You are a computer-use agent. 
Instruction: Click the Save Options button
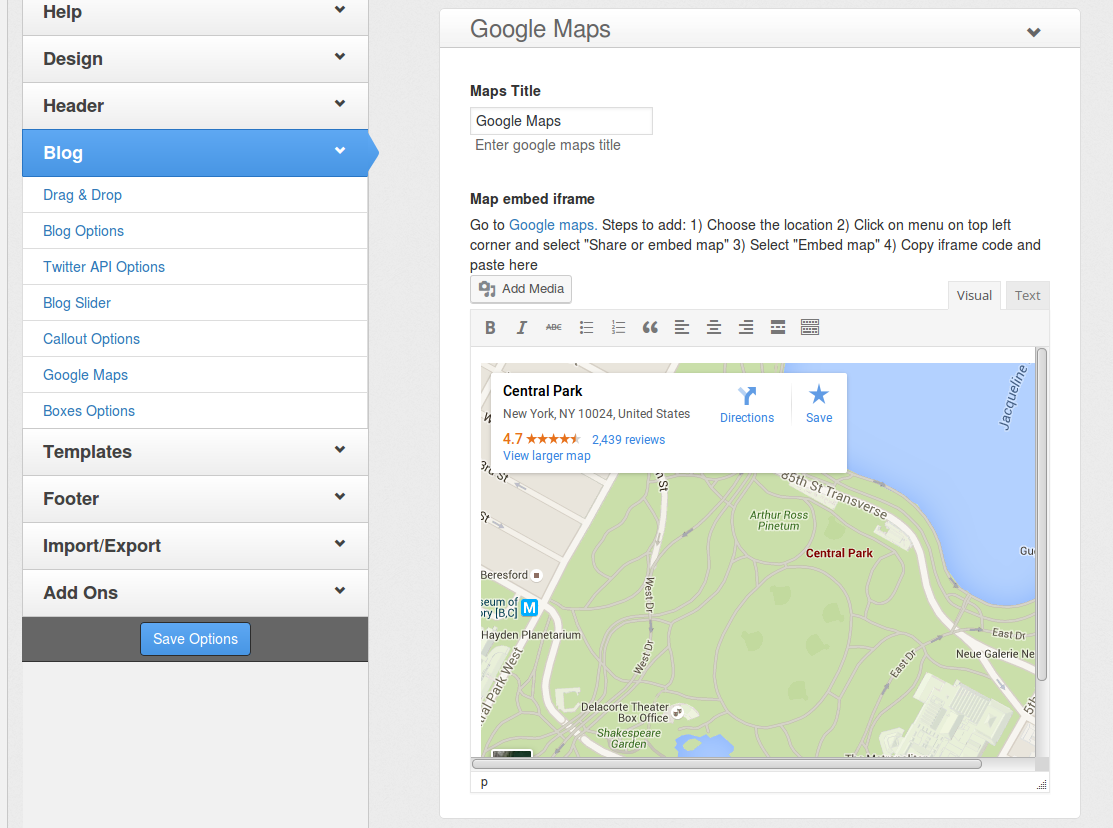pos(195,639)
